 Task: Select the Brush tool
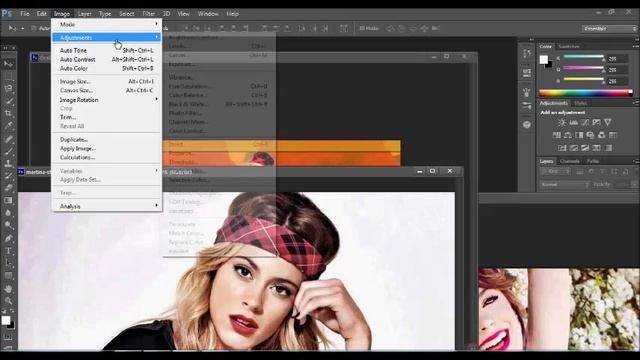click(8, 151)
